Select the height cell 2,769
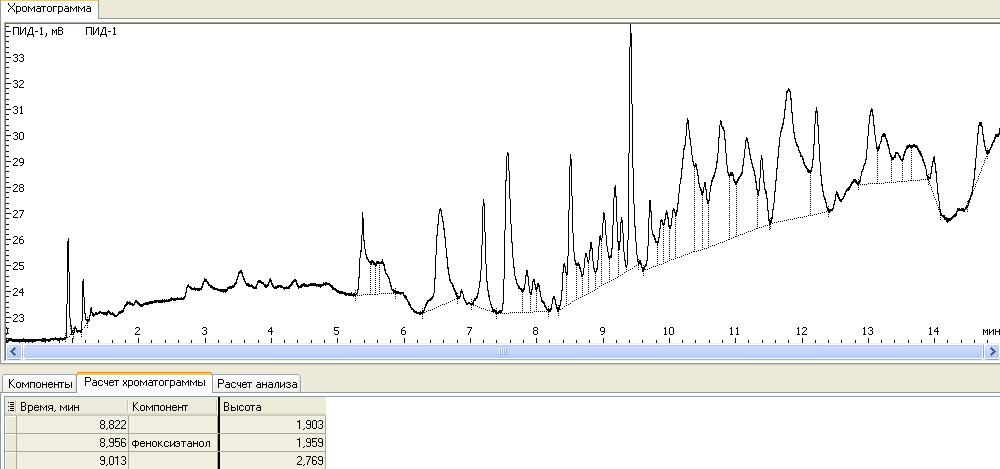Viewport: 1000px width, 469px height. click(272, 461)
